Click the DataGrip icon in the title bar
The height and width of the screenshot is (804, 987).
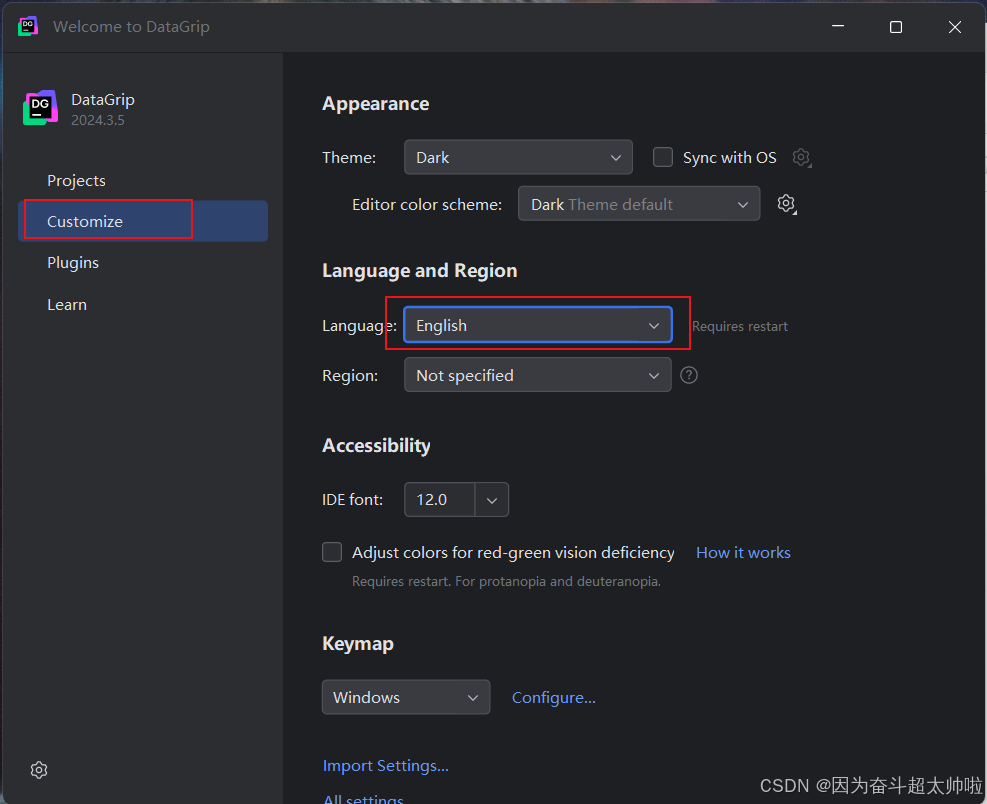[x=28, y=26]
